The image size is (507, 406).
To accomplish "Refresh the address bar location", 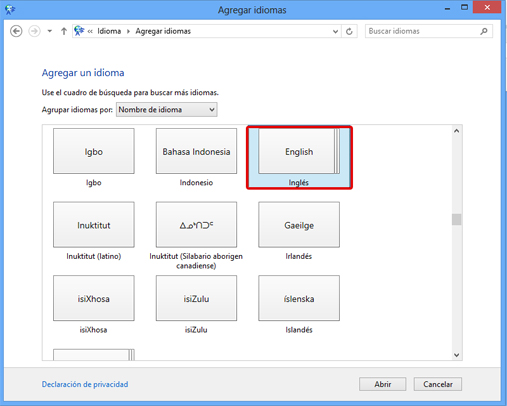I will 349,31.
